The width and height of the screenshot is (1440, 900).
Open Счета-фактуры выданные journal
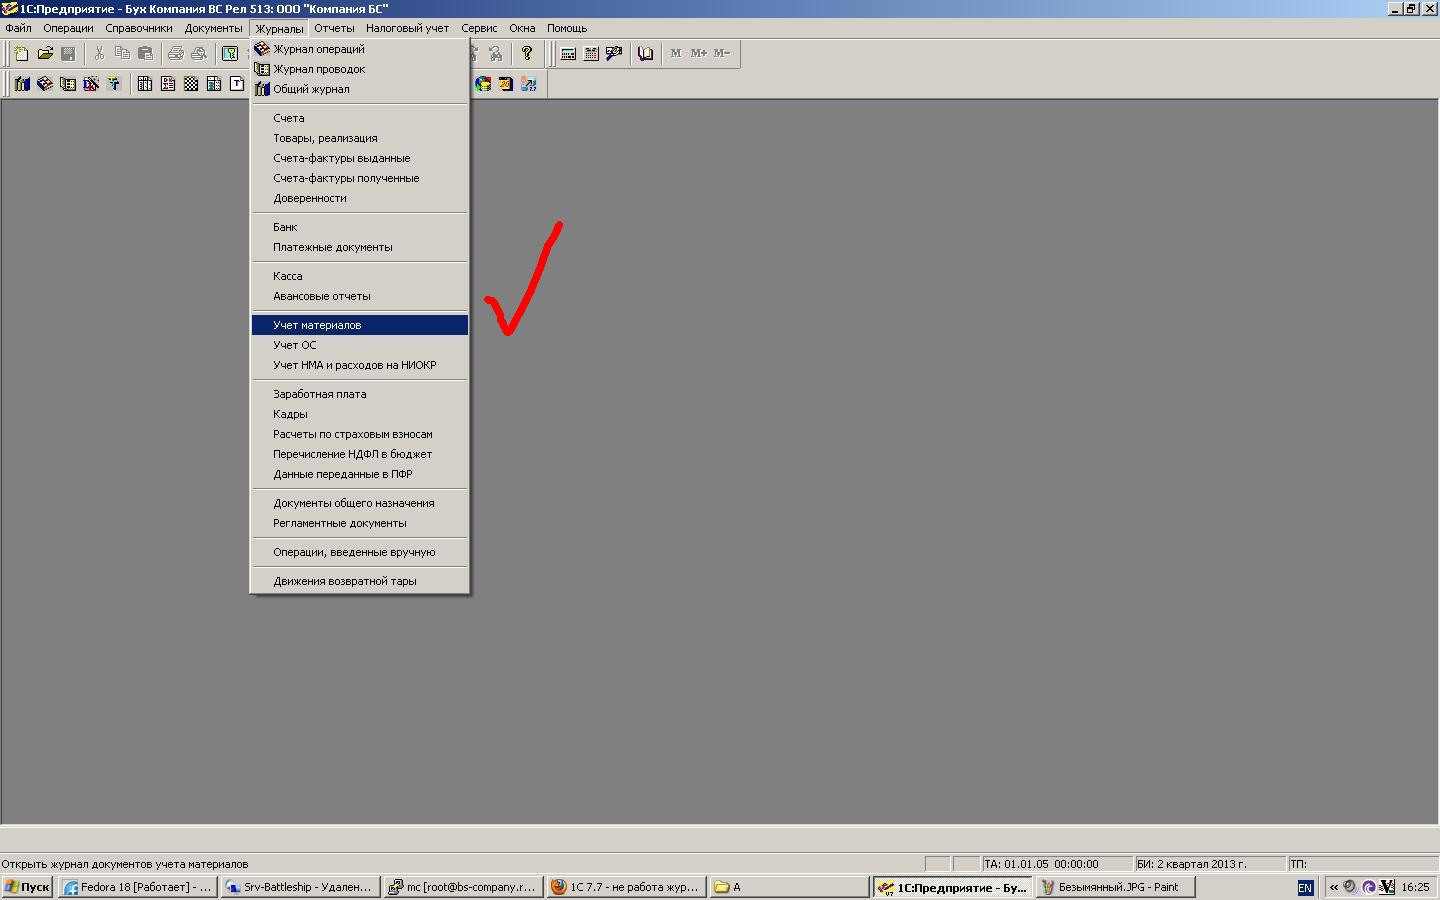[360, 158]
